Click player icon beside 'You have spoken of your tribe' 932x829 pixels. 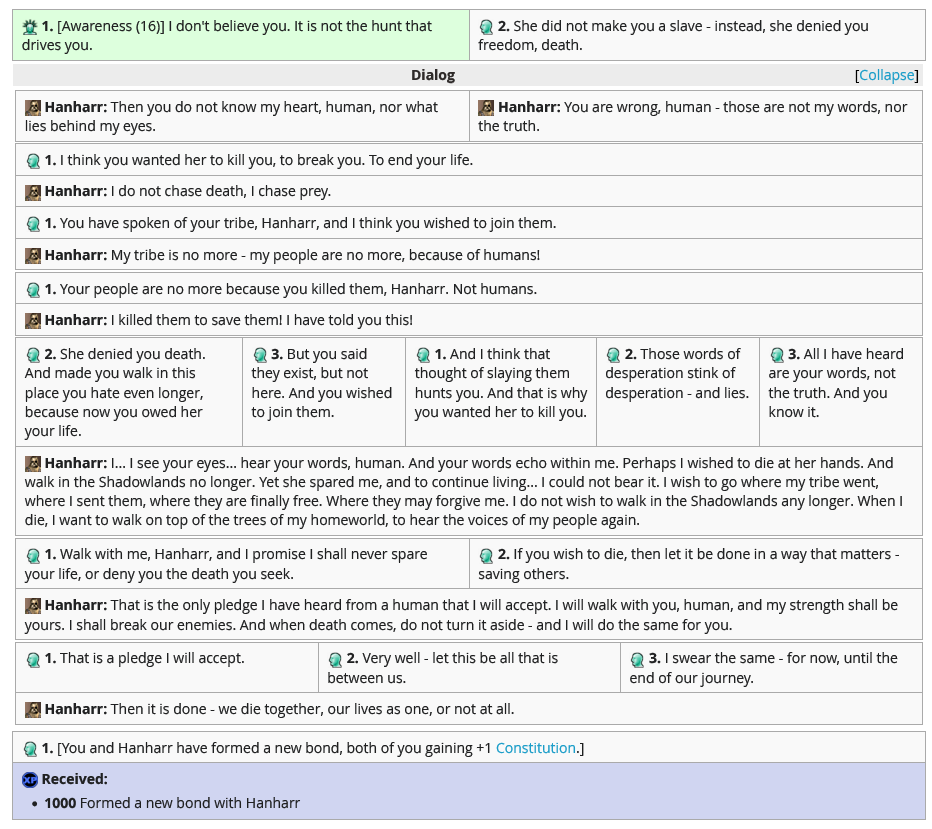coord(33,223)
